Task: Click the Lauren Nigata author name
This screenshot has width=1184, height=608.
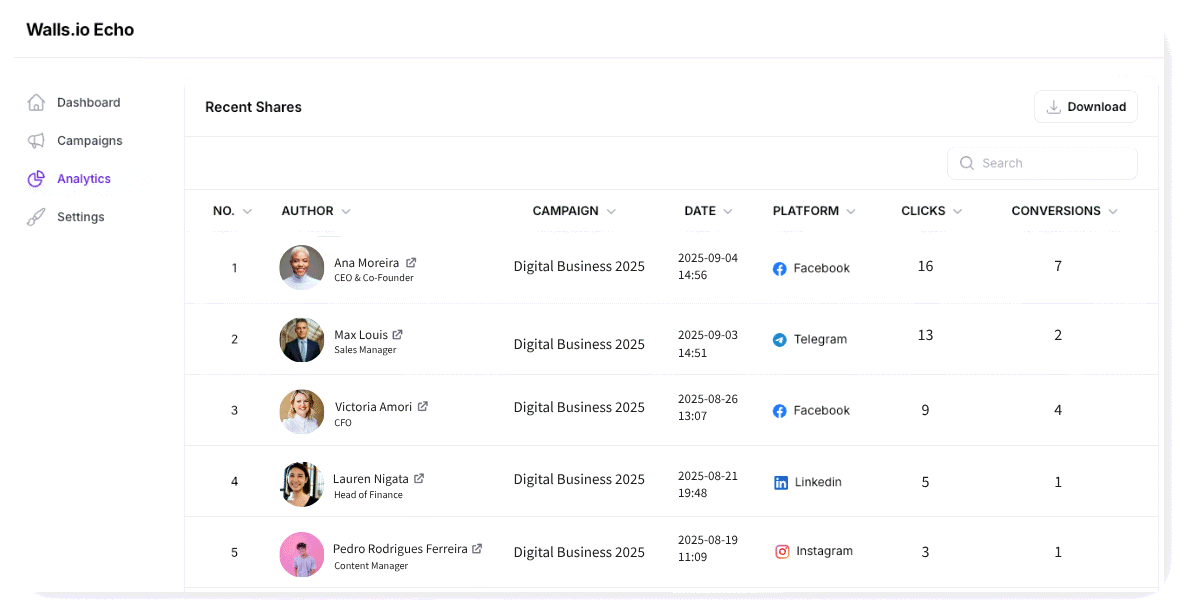Action: point(370,479)
